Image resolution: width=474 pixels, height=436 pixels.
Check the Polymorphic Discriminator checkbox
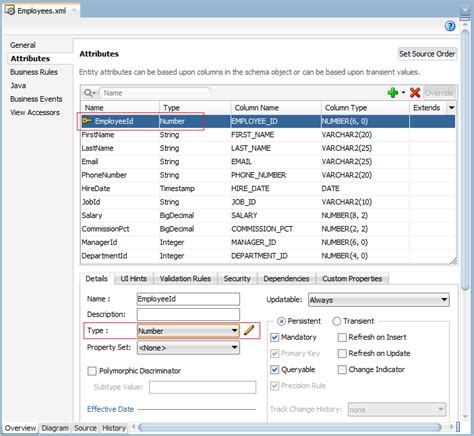pos(92,371)
